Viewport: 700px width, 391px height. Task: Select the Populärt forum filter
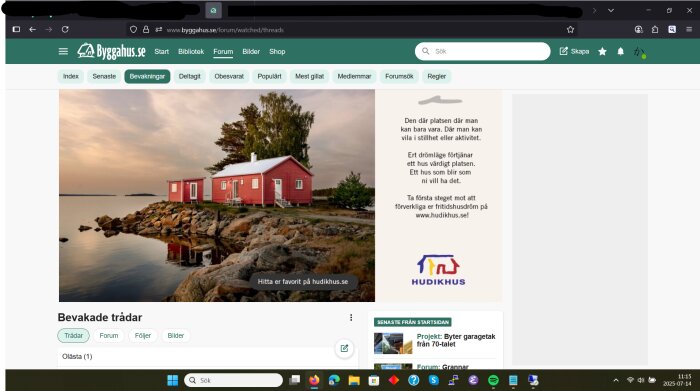pyautogui.click(x=269, y=76)
